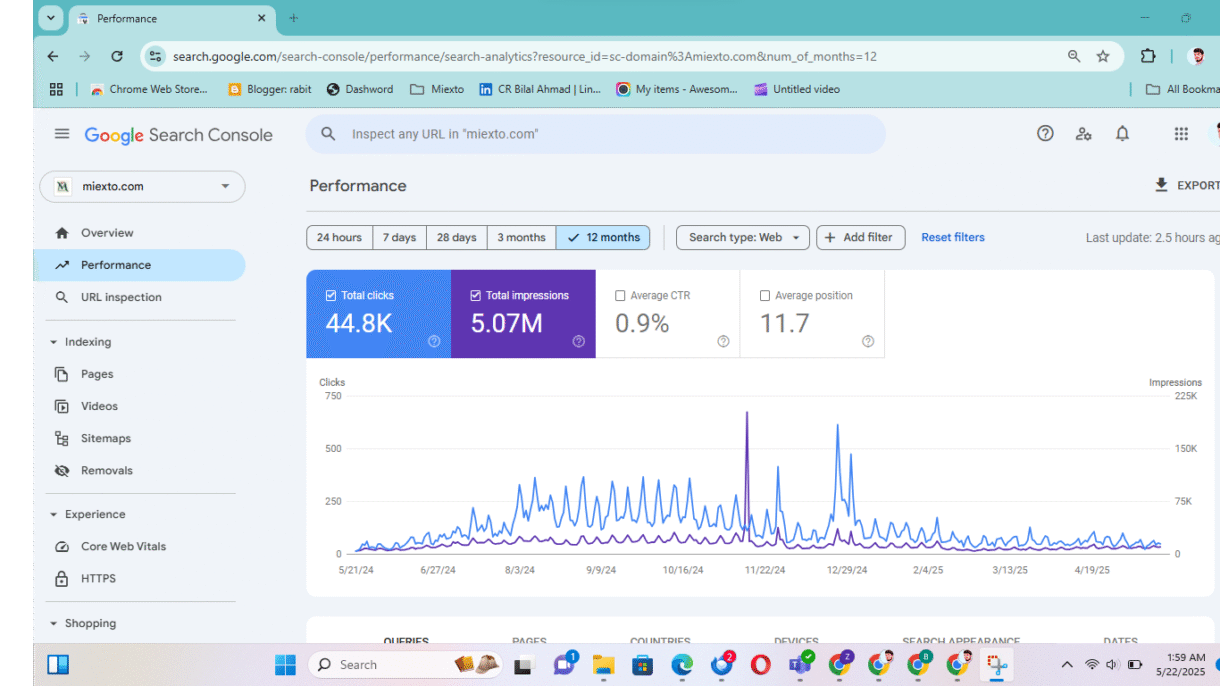Open the Search Console hamburger menu
1220x686 pixels.
pyautogui.click(x=62, y=134)
